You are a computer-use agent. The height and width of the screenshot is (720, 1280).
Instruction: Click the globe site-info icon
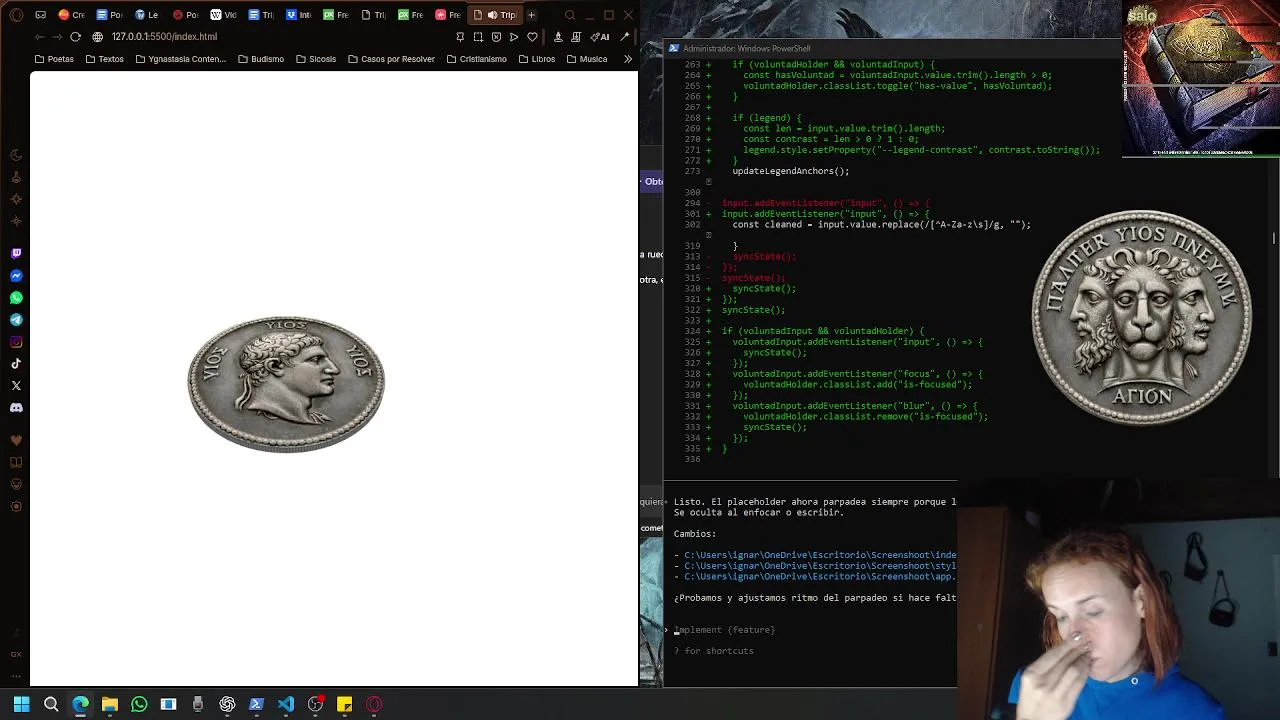pyautogui.click(x=97, y=37)
